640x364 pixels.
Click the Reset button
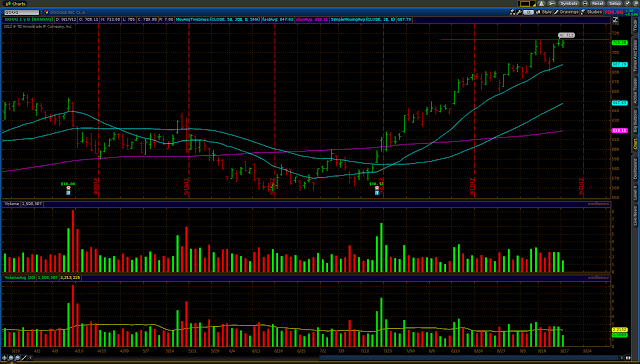(x=598, y=3)
